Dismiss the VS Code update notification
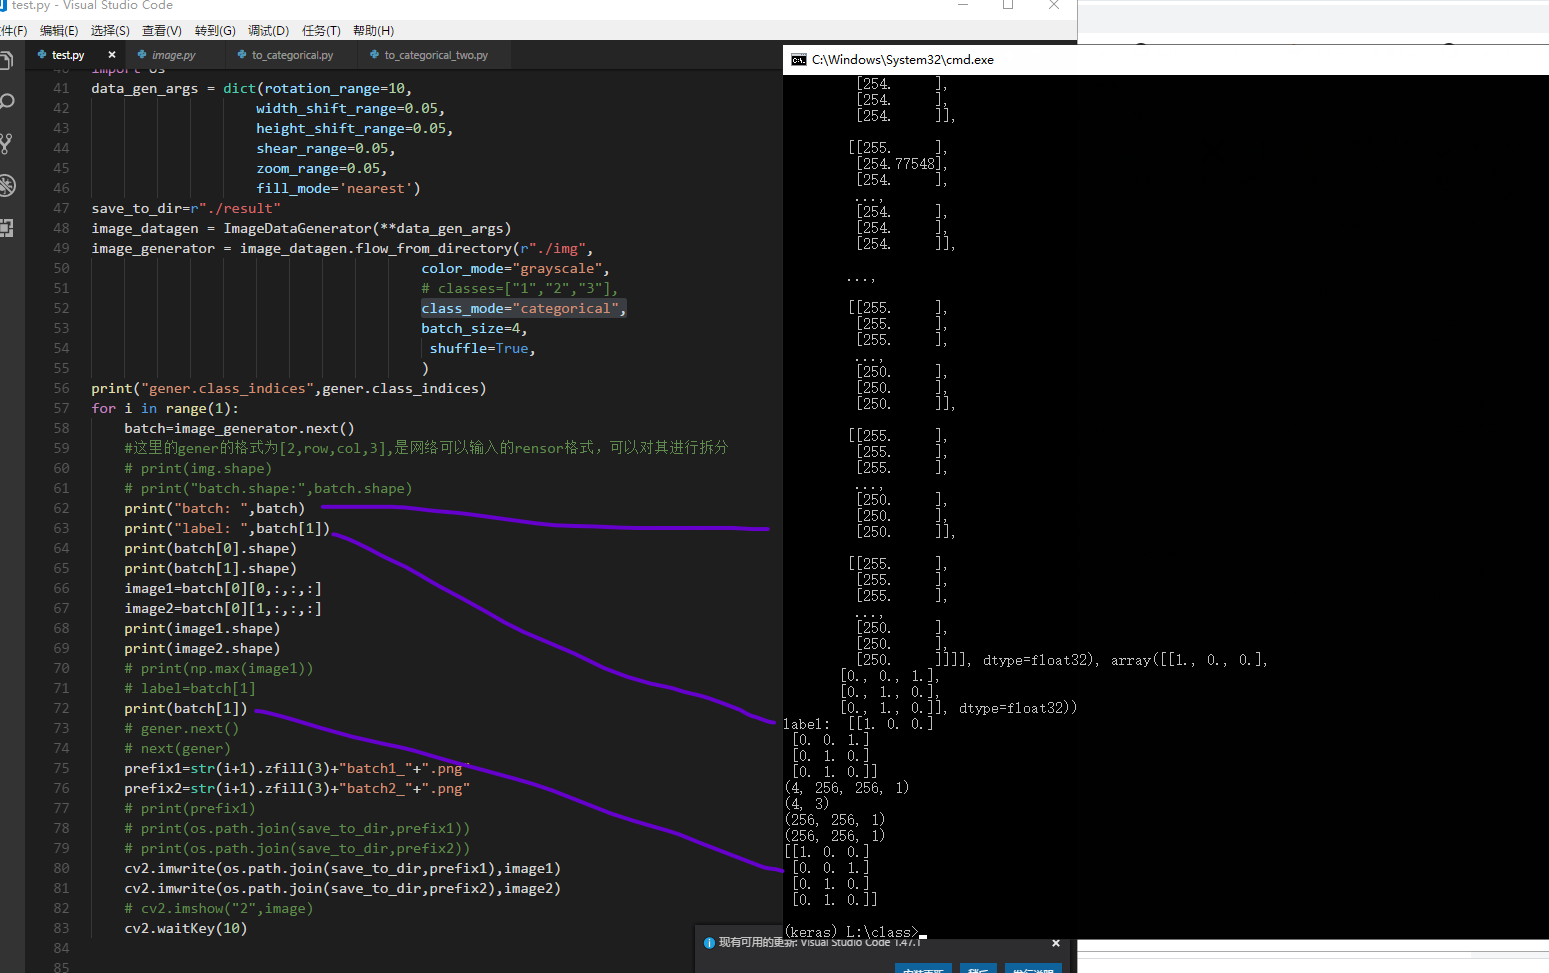1549x973 pixels. [x=1055, y=942]
